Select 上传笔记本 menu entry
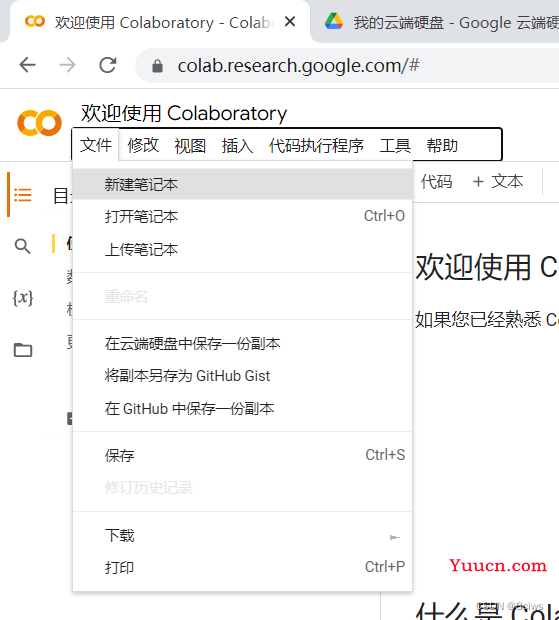559x620 pixels. click(x=242, y=250)
